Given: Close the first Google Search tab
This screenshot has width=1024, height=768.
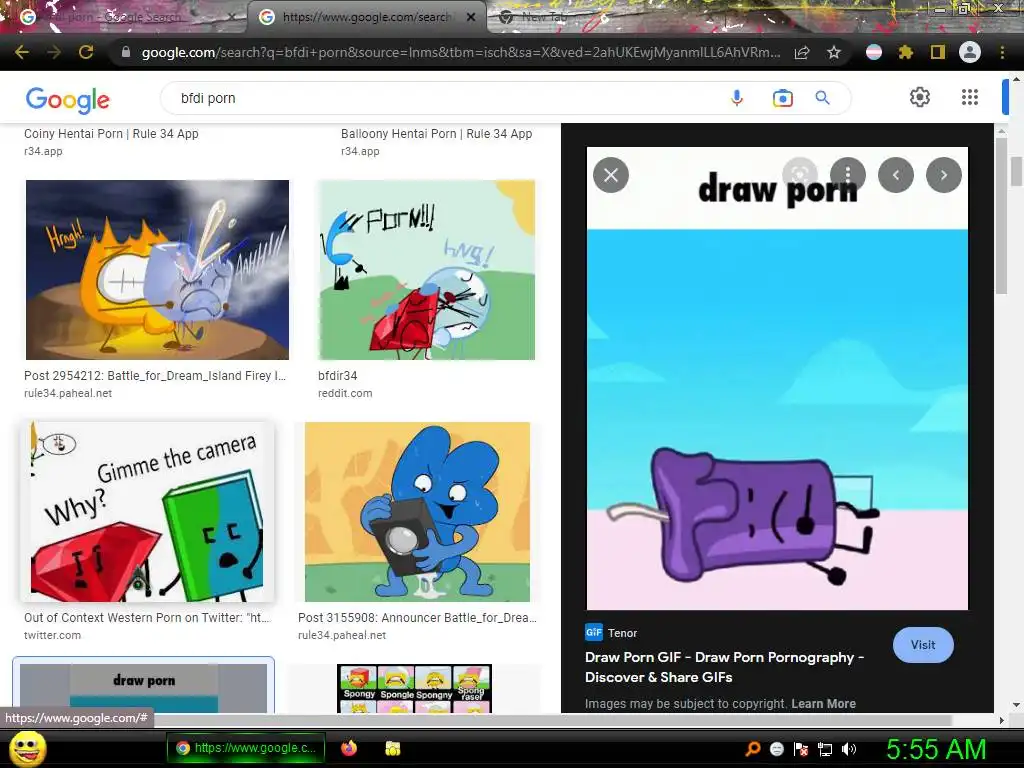Looking at the screenshot, I should [x=232, y=18].
